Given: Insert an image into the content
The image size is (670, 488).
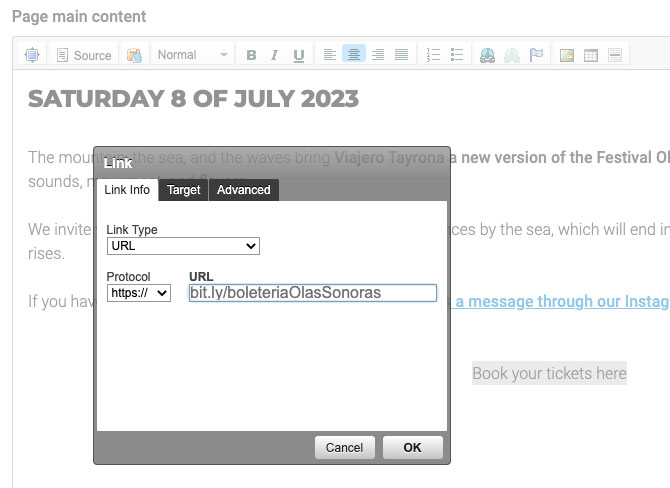Looking at the screenshot, I should (x=567, y=55).
